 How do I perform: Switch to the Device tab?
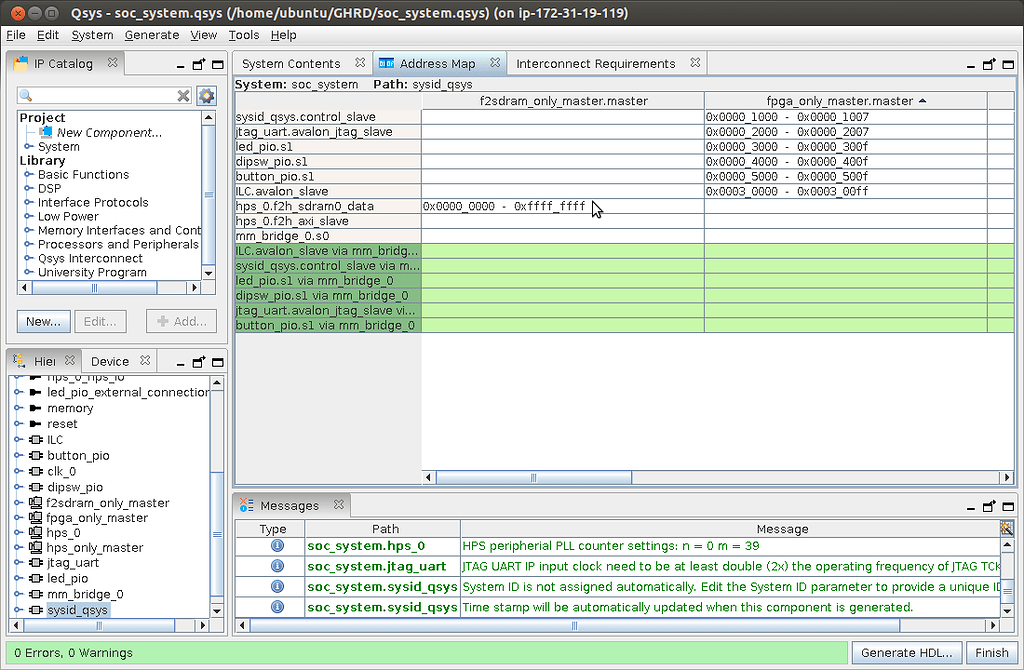click(110, 361)
